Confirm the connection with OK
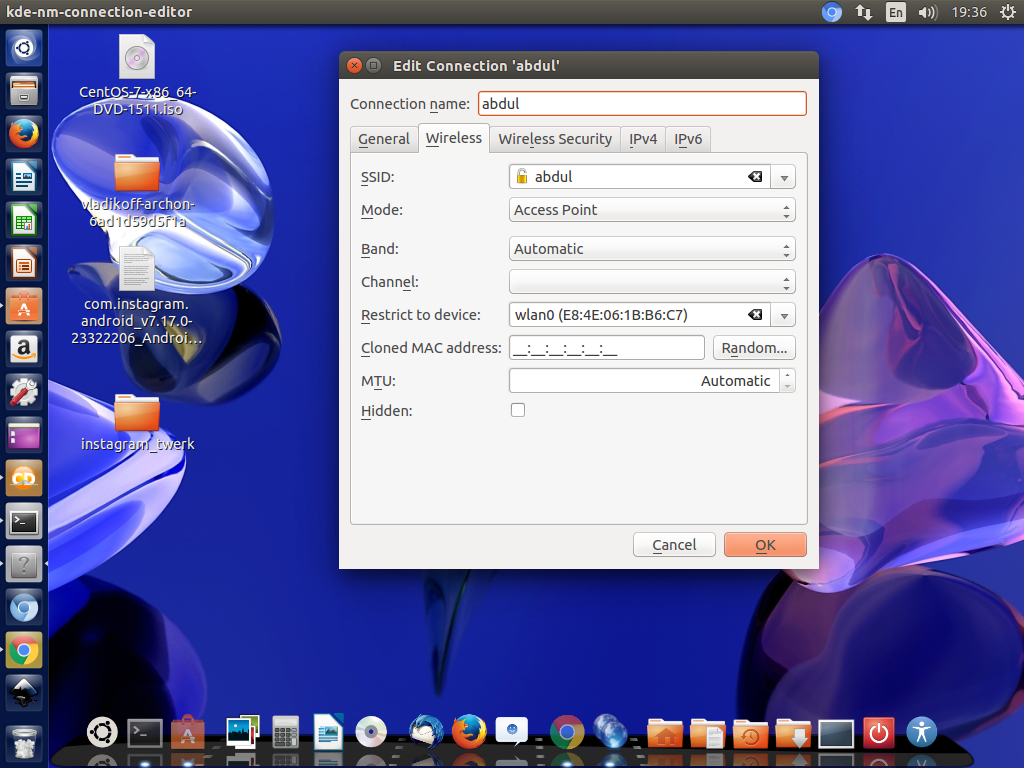The image size is (1024, 768). coord(765,545)
